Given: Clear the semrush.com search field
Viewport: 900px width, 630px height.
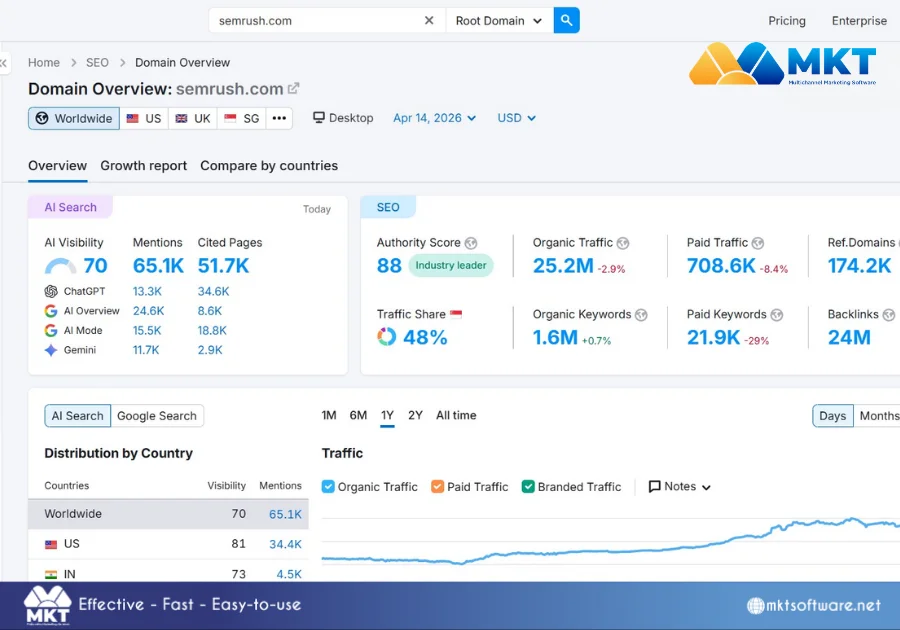Looking at the screenshot, I should [429, 21].
